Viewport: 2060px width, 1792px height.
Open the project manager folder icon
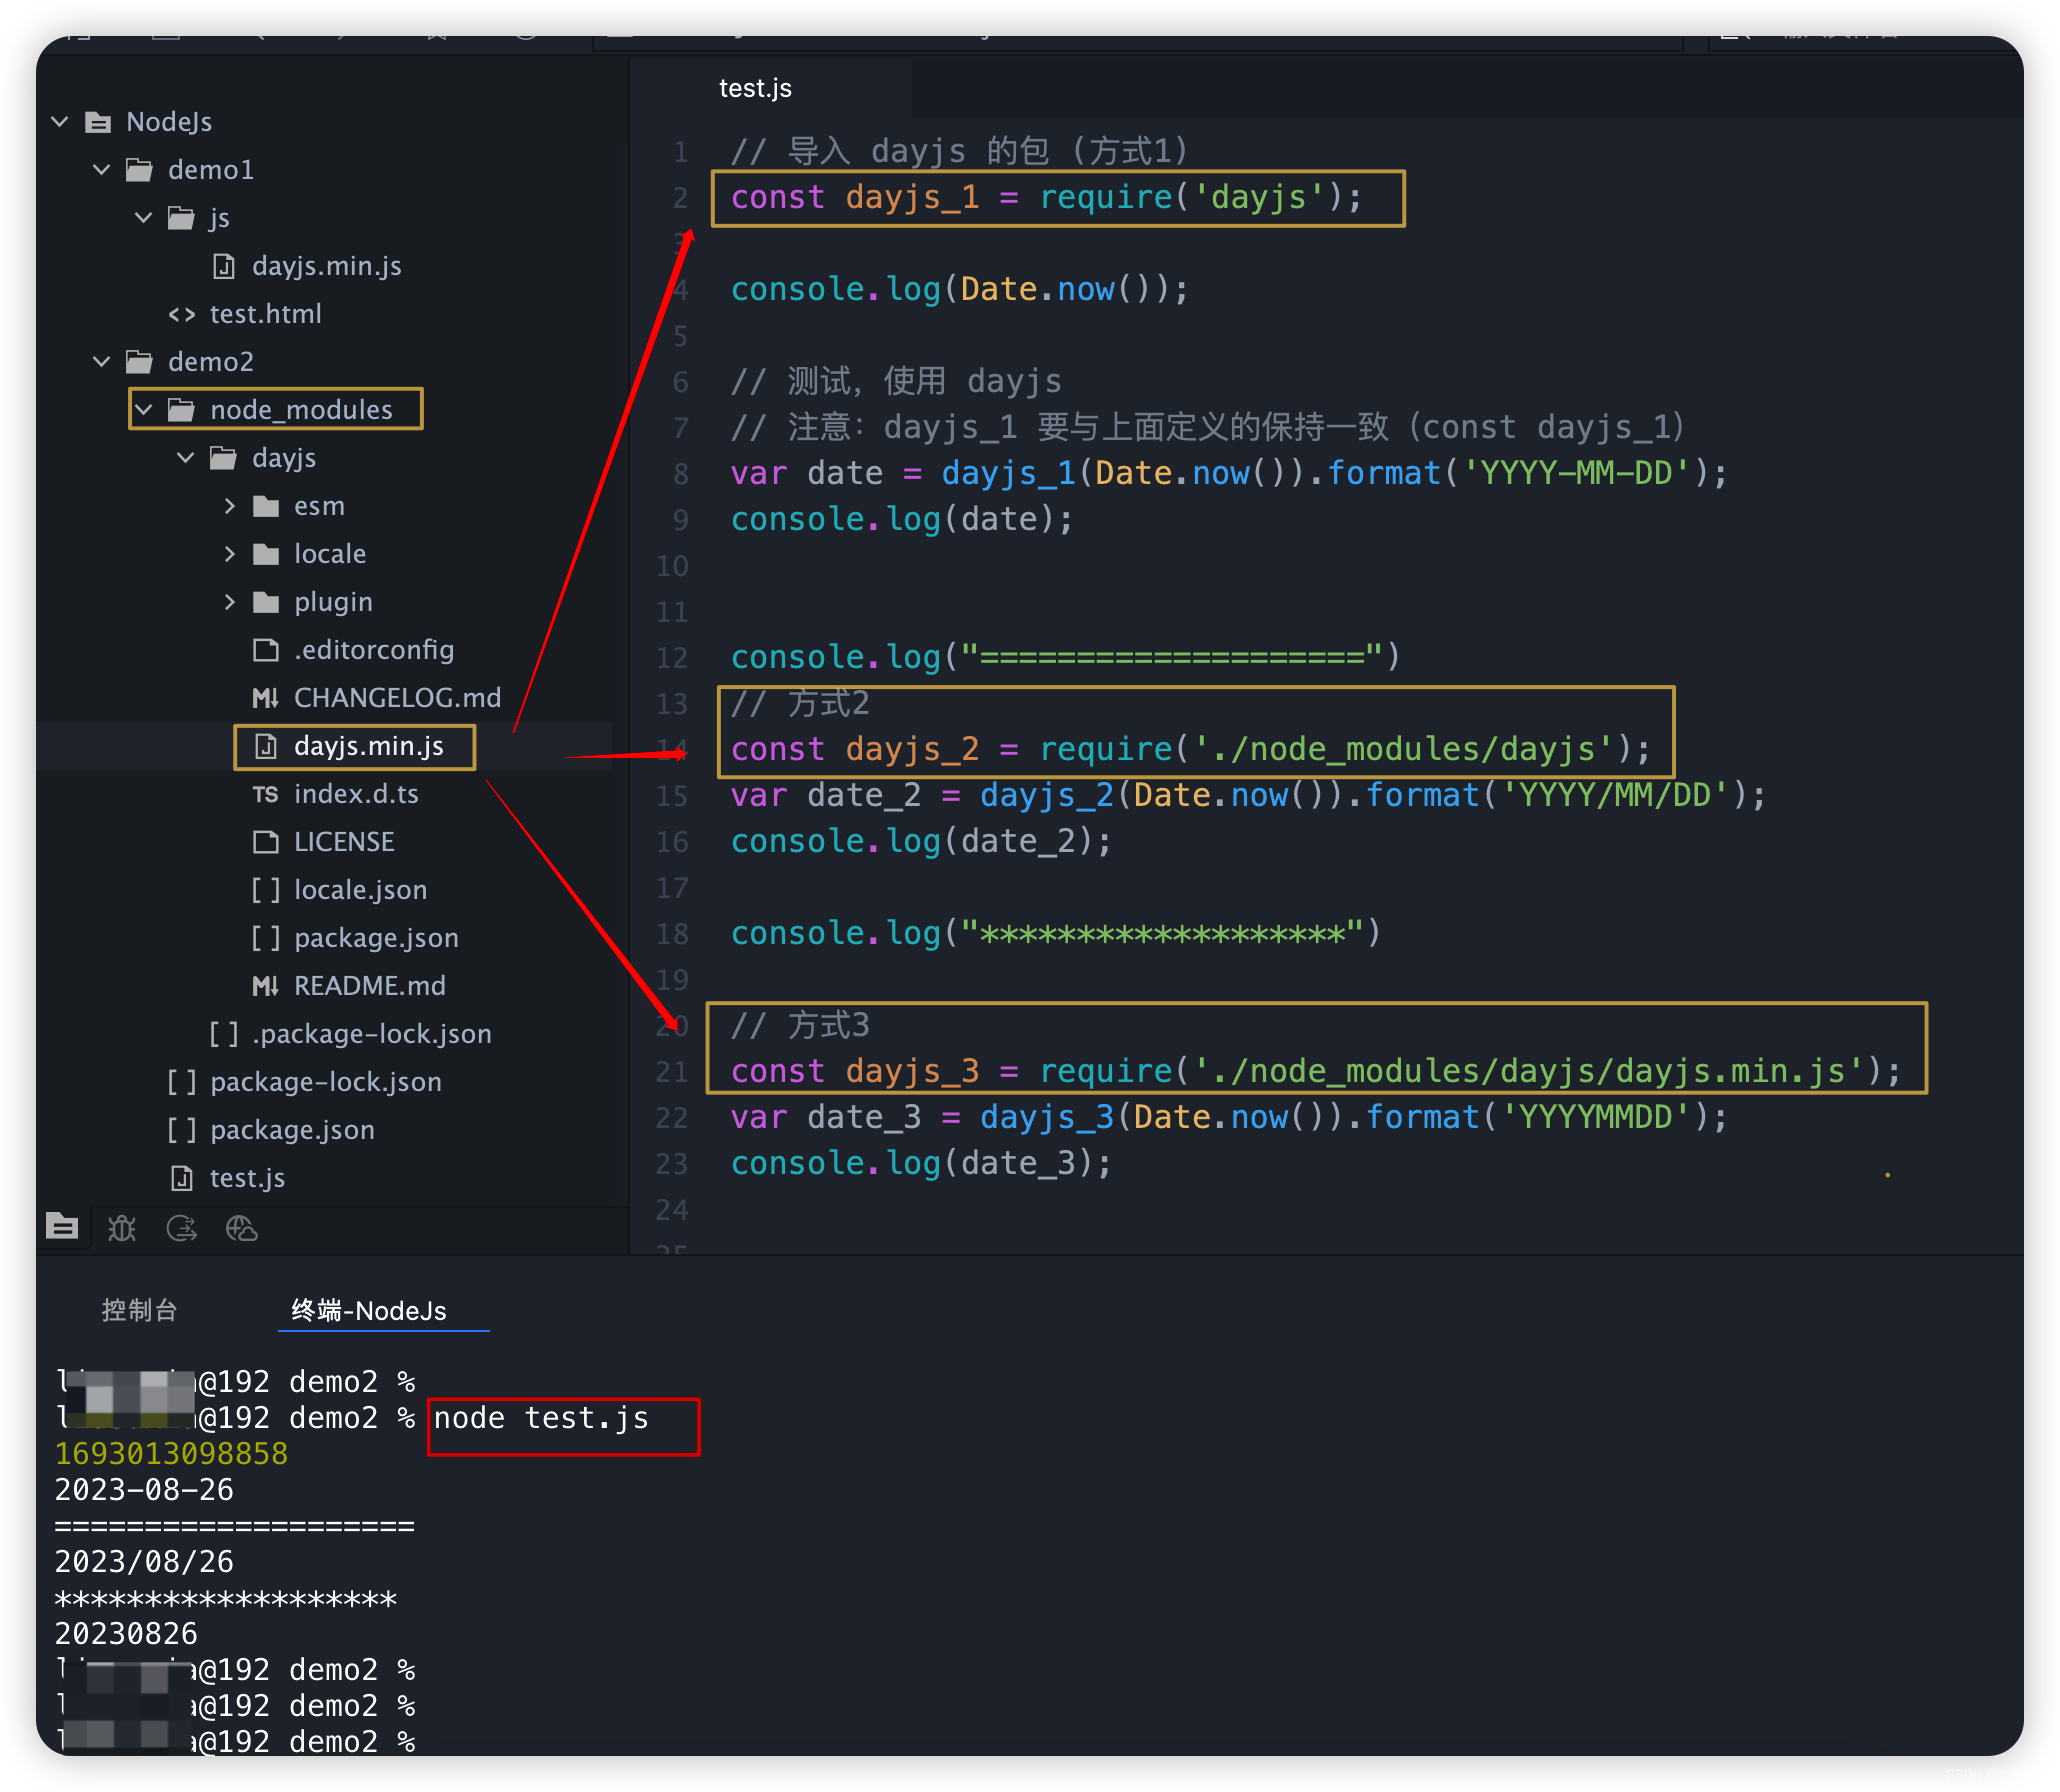pos(62,1226)
